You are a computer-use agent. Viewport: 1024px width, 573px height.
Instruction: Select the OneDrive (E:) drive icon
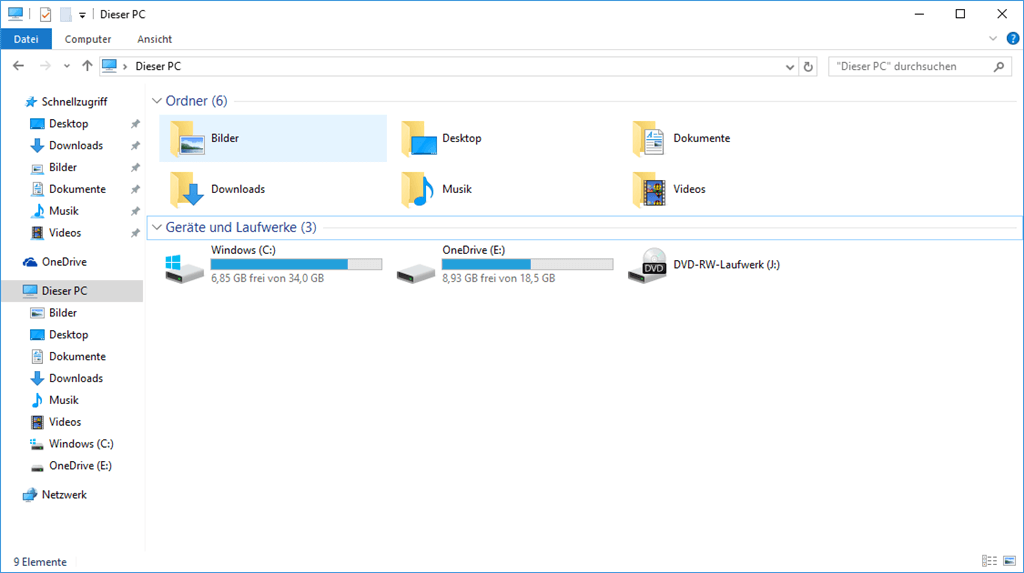(x=415, y=272)
